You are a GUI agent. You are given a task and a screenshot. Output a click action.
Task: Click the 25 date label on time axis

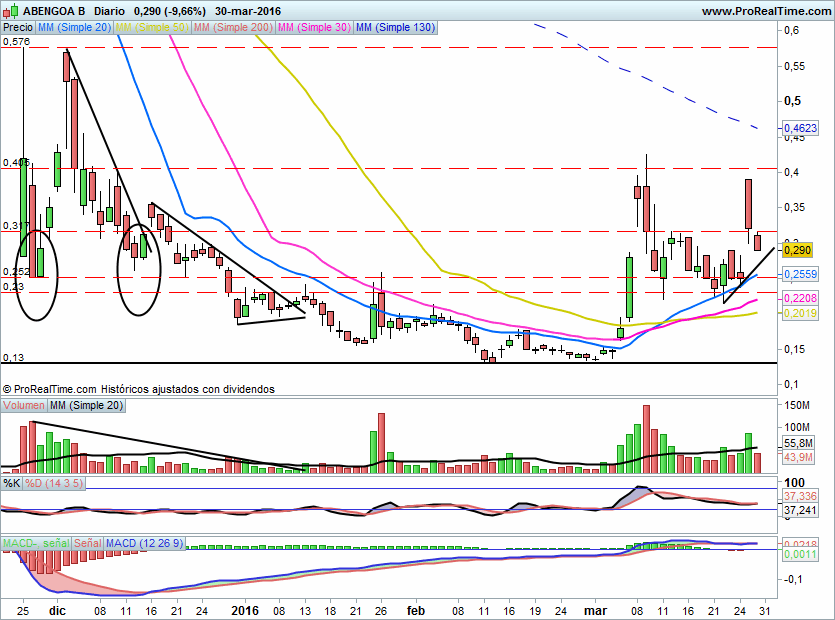(22, 610)
